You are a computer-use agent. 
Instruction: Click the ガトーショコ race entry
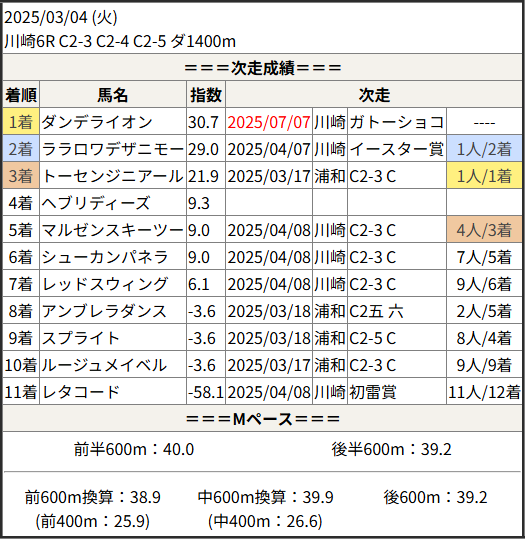(396, 122)
